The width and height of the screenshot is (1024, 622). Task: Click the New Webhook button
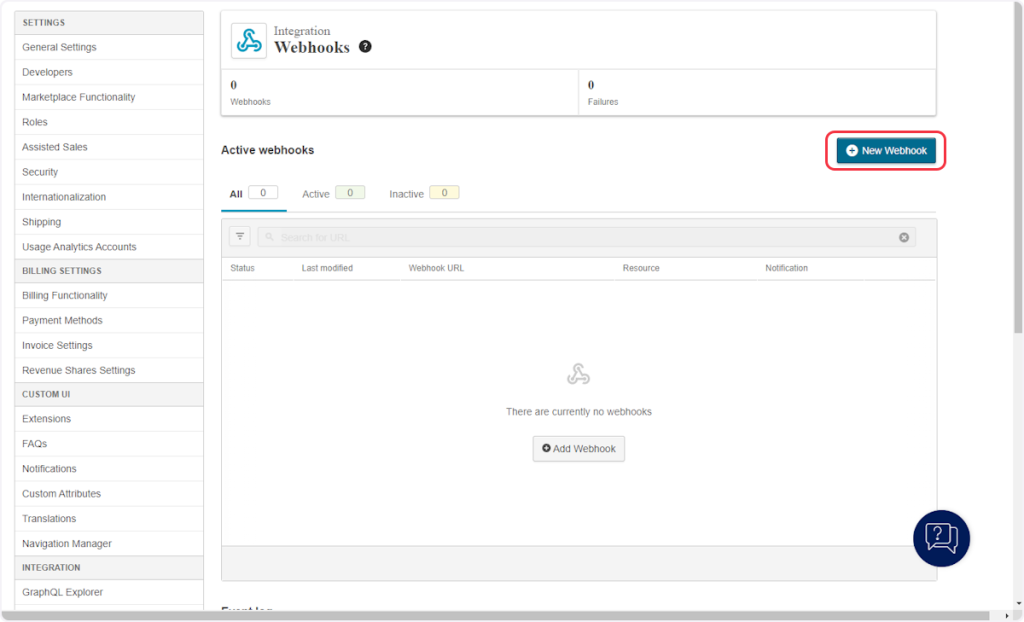[886, 151]
